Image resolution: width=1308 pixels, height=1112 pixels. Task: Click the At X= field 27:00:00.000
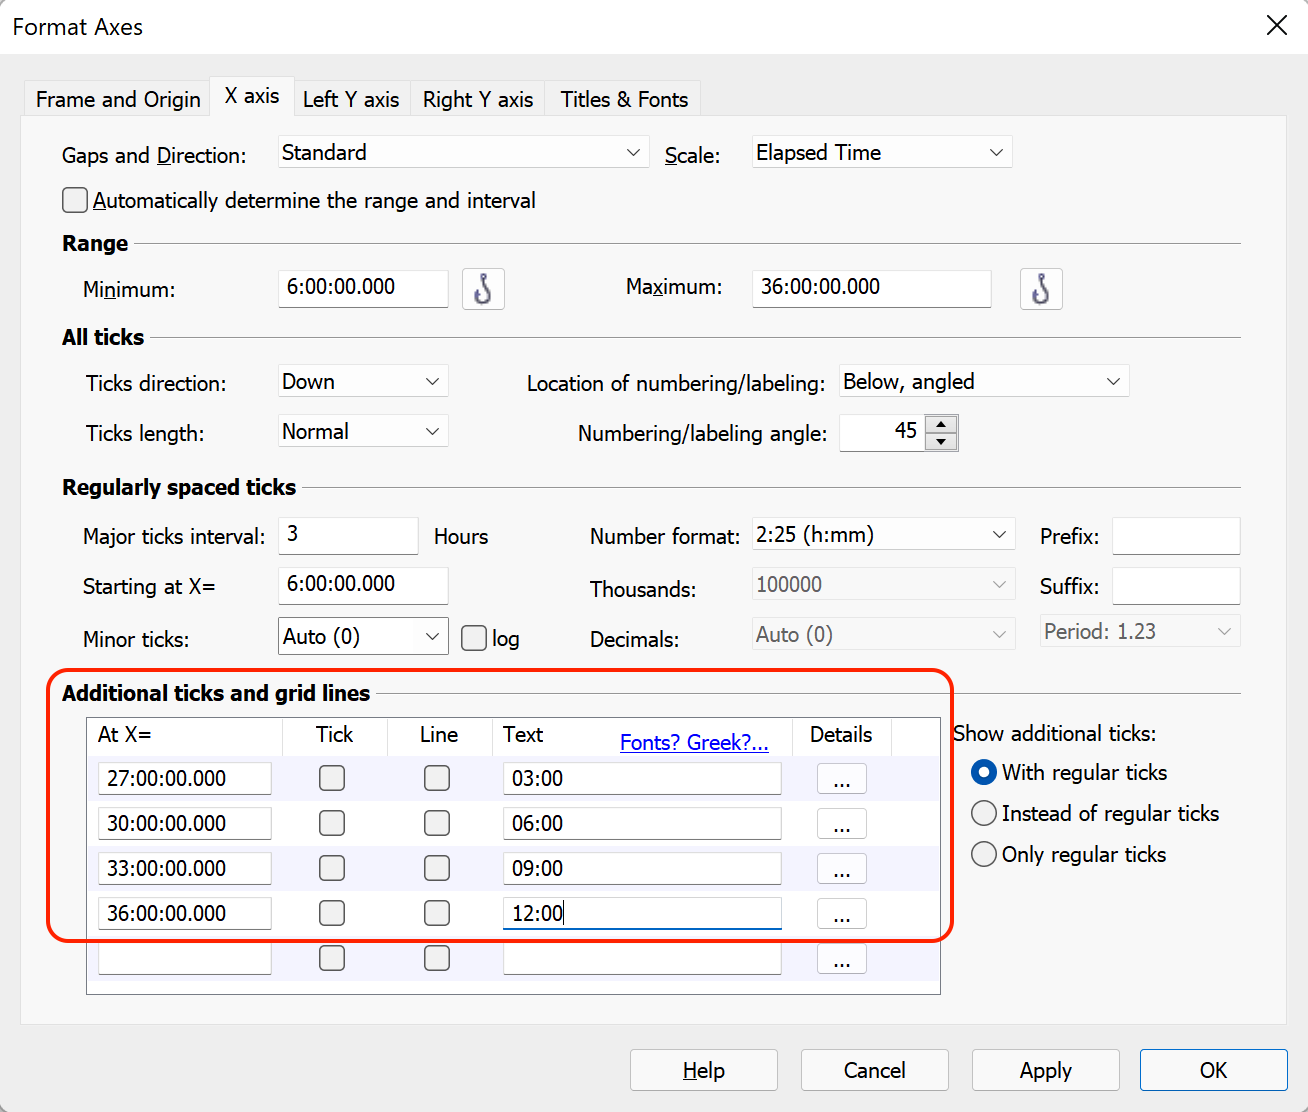185,778
